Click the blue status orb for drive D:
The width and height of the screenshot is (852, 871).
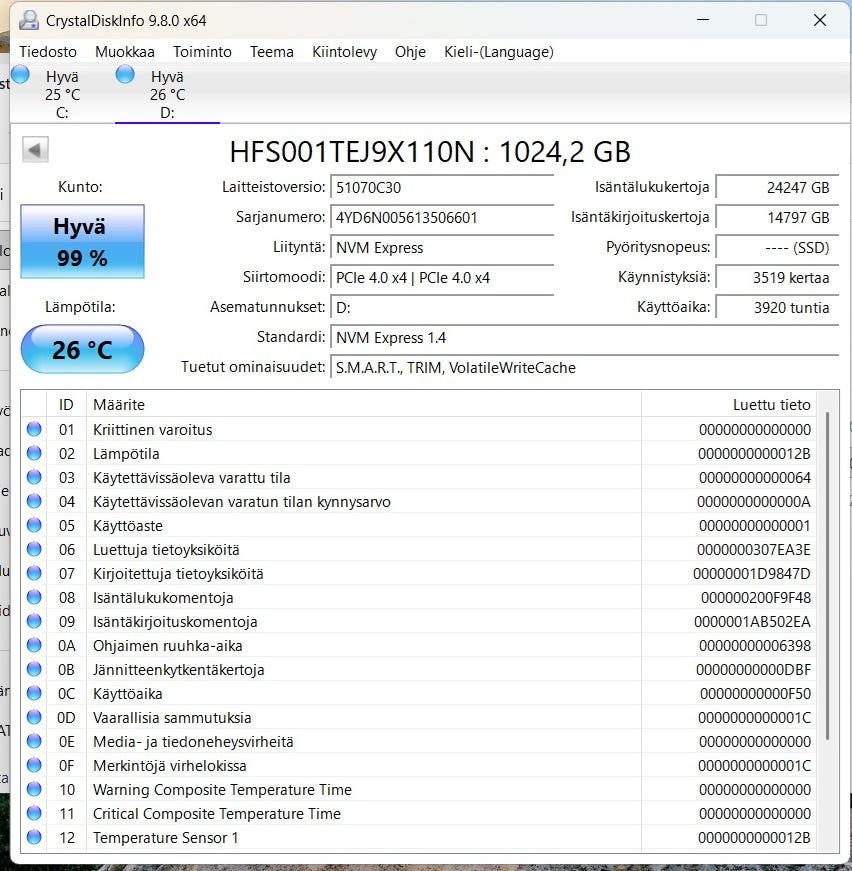[125, 74]
